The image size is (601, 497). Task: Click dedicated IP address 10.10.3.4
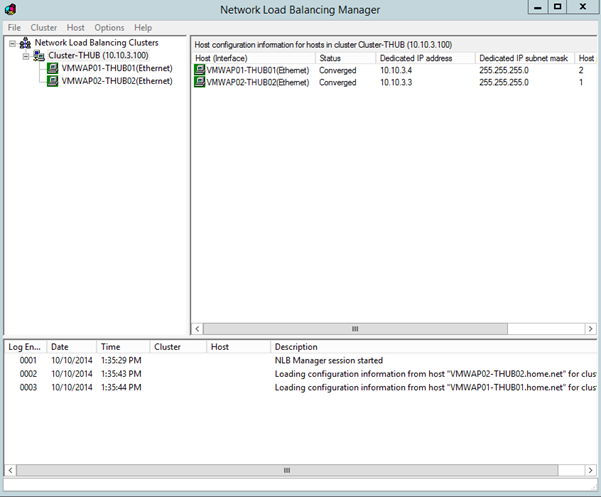(x=396, y=70)
